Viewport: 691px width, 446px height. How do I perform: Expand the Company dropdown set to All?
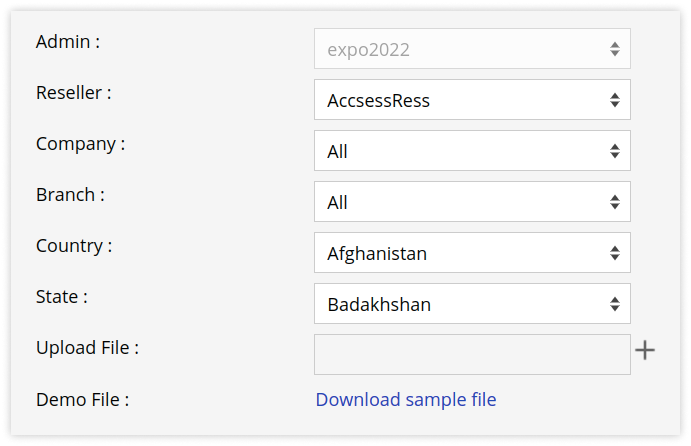pyautogui.click(x=472, y=151)
